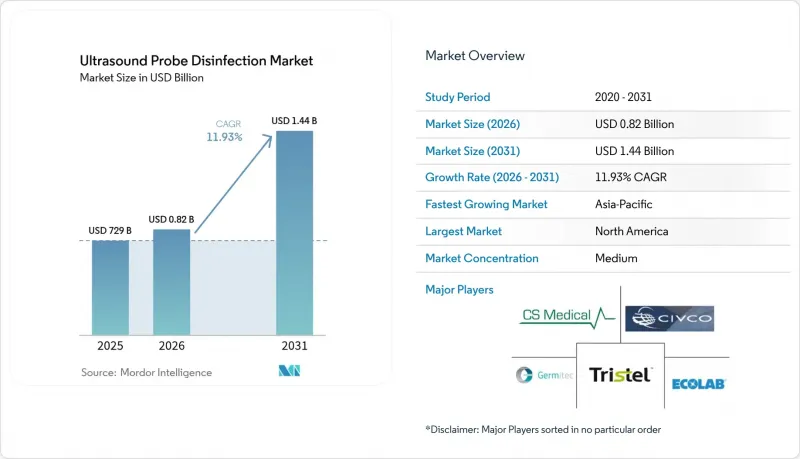Click the Medium concentration value
This screenshot has height=459, width=800.
(x=616, y=258)
